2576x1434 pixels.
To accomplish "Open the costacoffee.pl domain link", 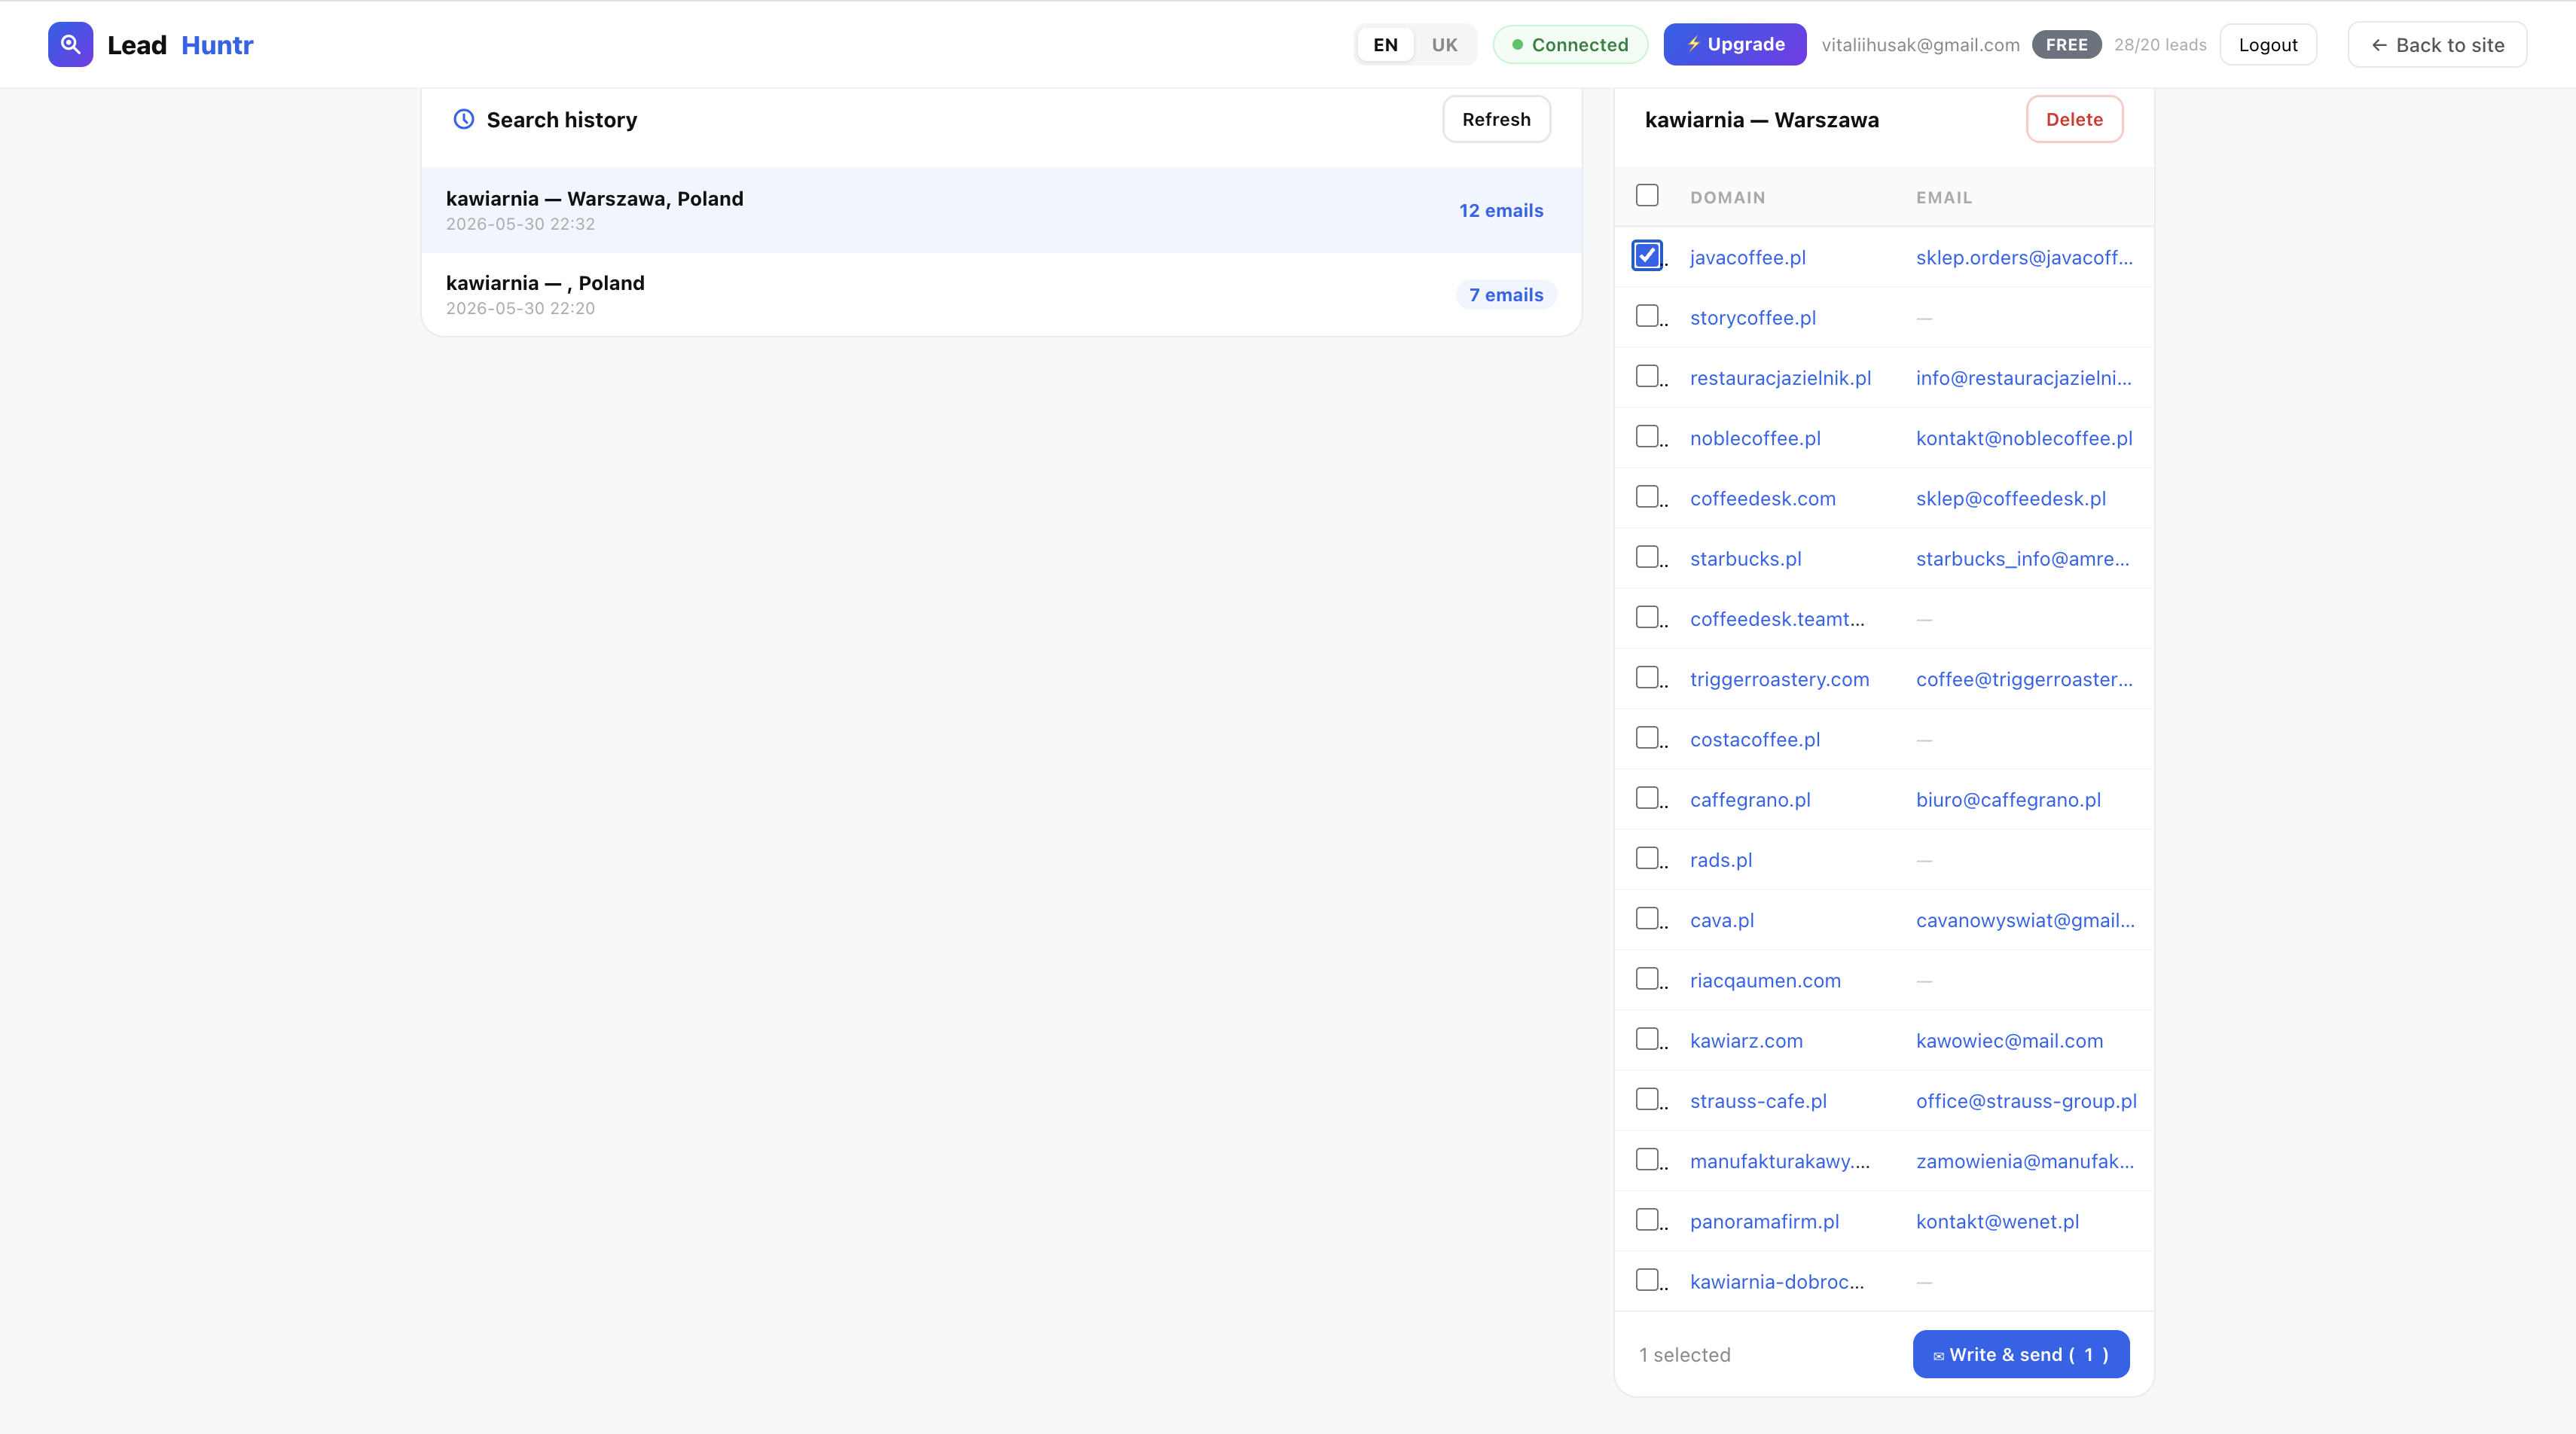I will click(1754, 739).
